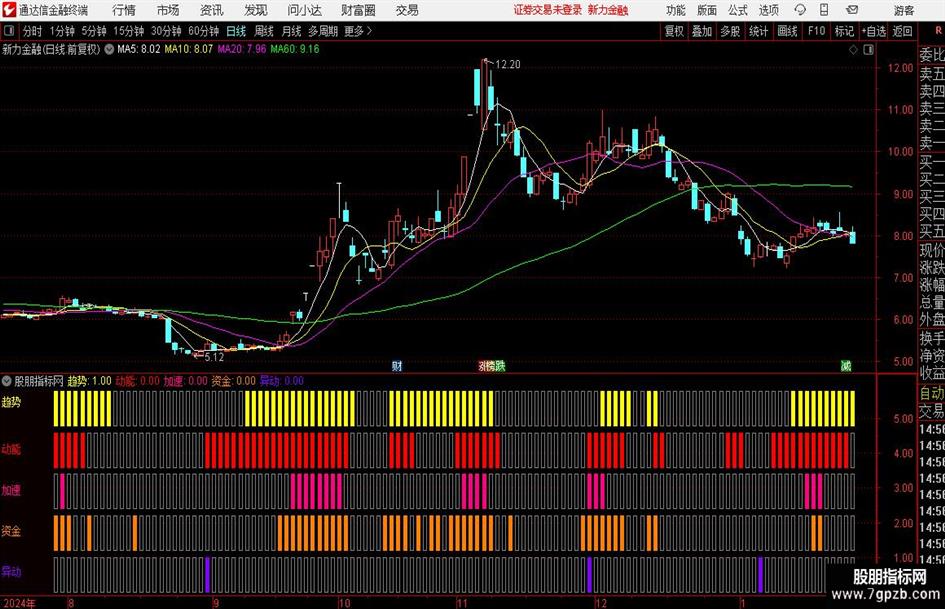Switch to 15分钟 period

click(x=129, y=31)
